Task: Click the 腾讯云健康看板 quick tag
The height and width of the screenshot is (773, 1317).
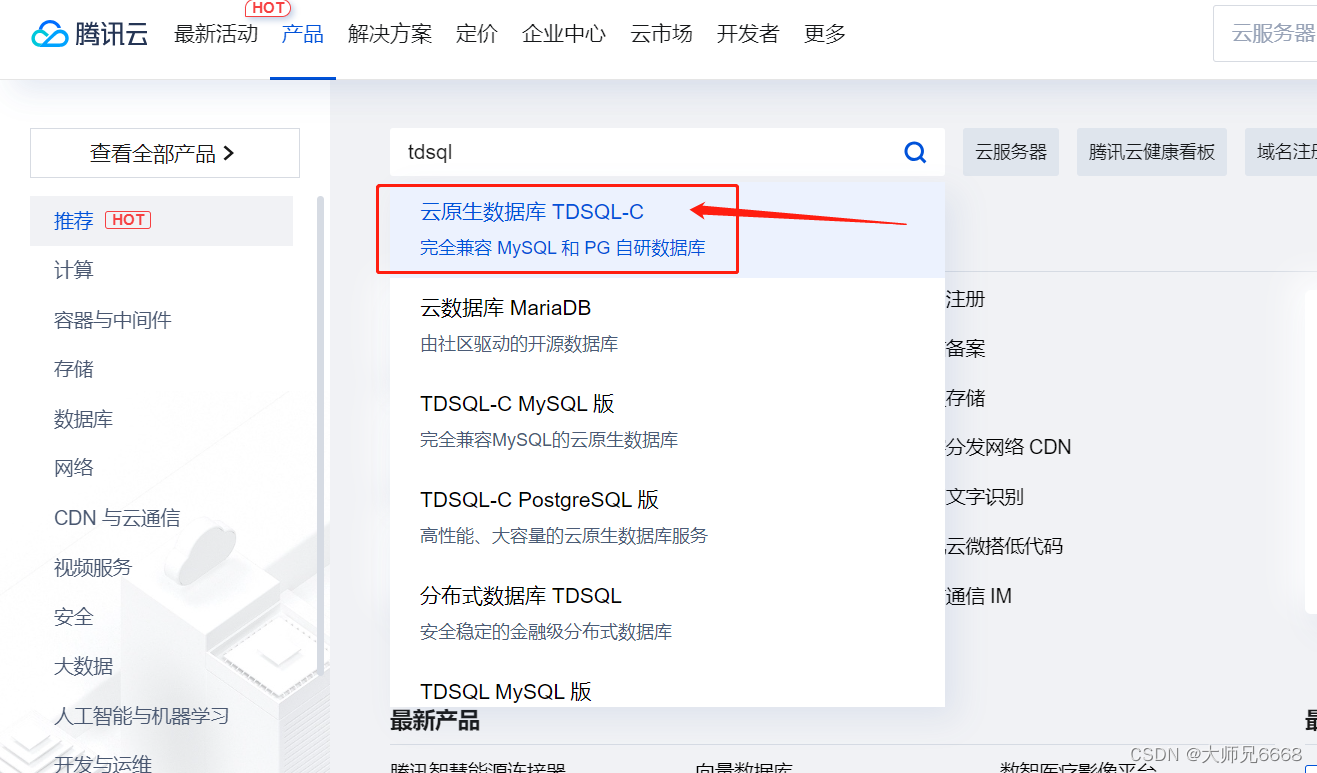Action: pos(1152,152)
